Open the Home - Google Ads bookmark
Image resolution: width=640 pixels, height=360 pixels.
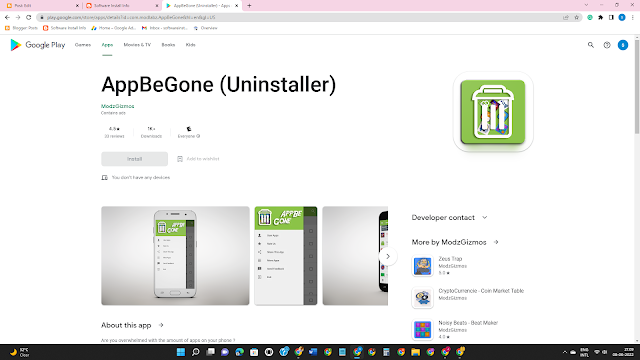click(114, 28)
